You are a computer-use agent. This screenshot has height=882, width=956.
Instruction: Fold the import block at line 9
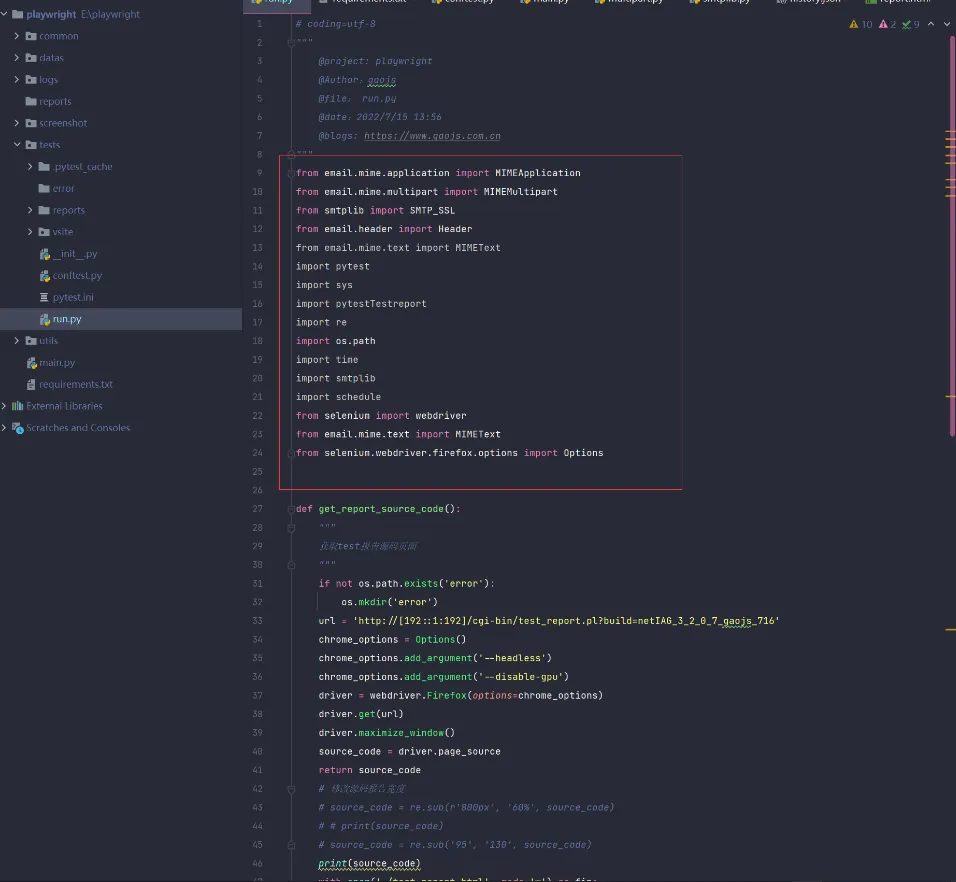(x=291, y=173)
